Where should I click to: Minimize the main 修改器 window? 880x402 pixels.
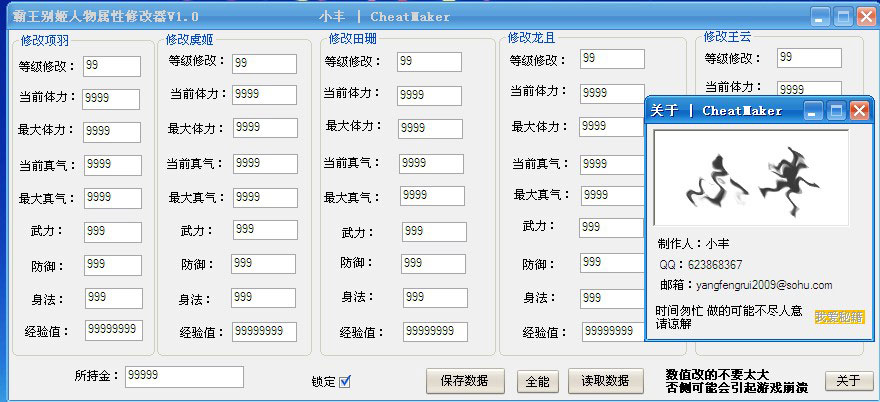(820, 17)
